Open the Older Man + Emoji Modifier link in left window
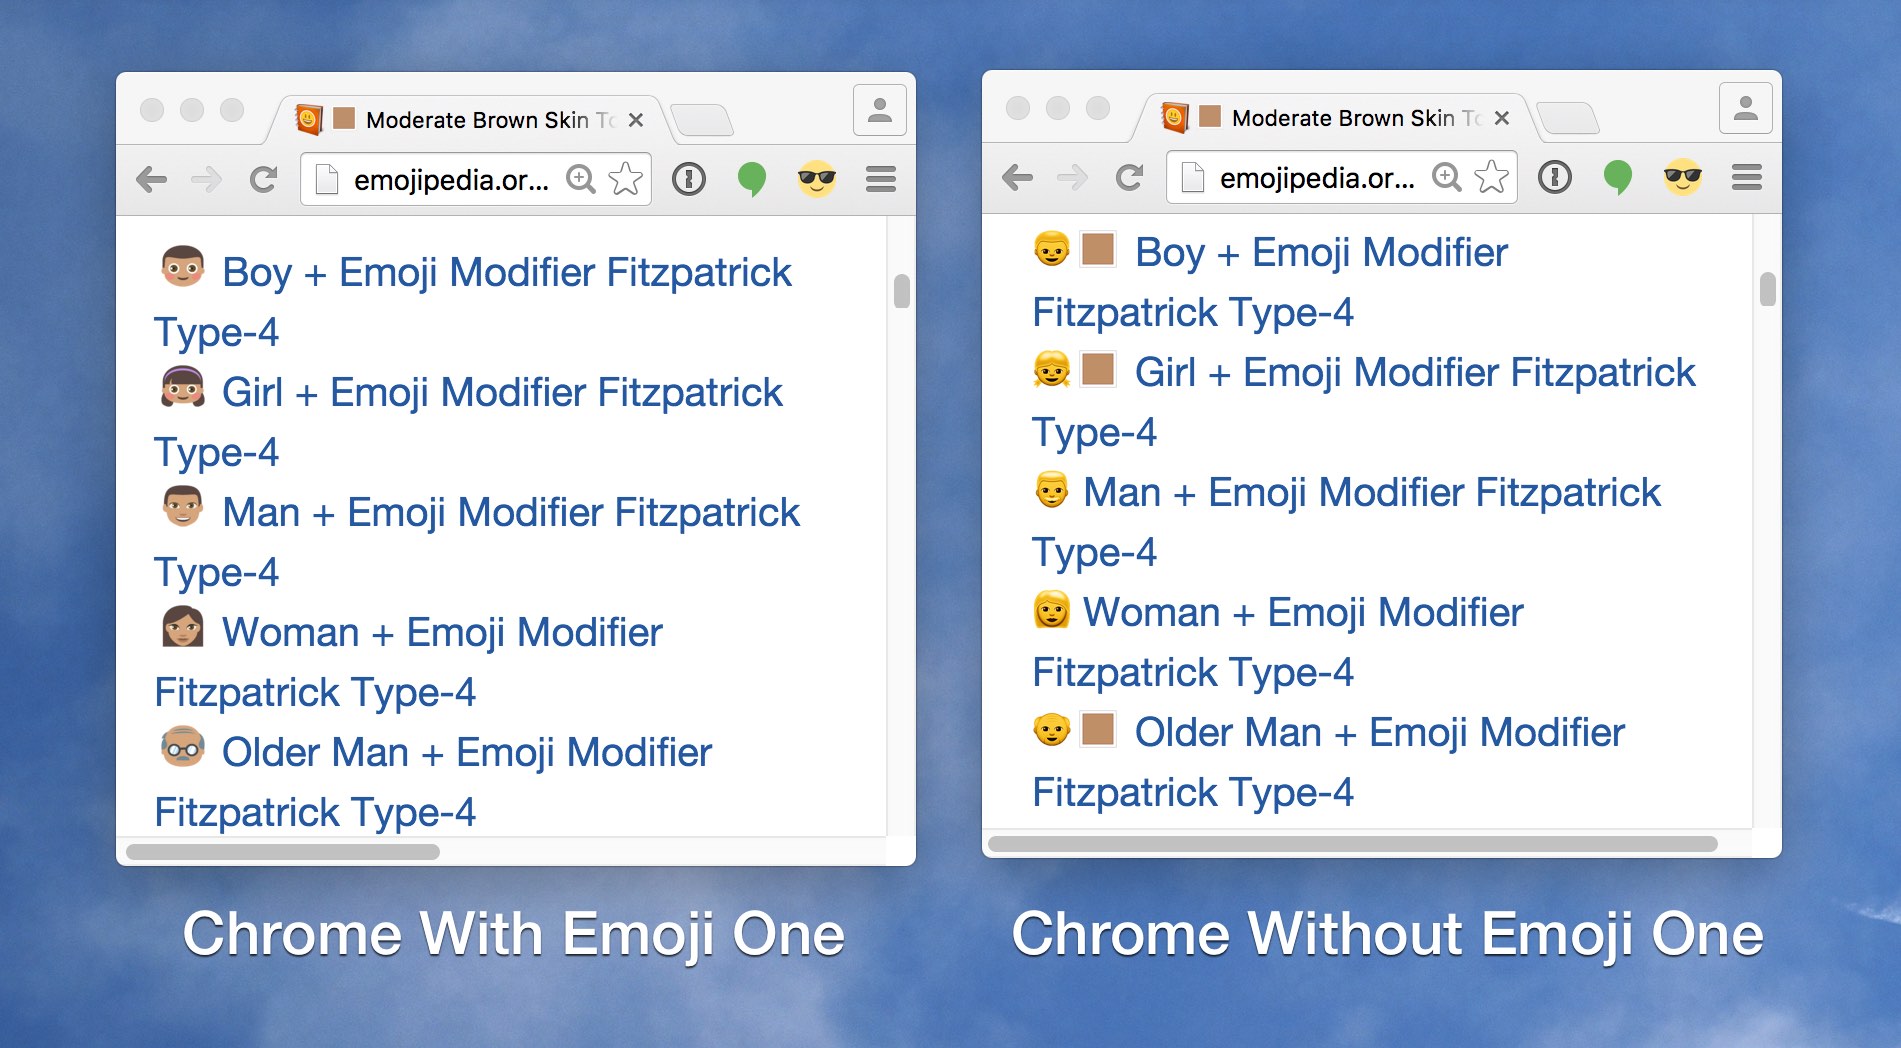Image resolution: width=1901 pixels, height=1048 pixels. [433, 782]
